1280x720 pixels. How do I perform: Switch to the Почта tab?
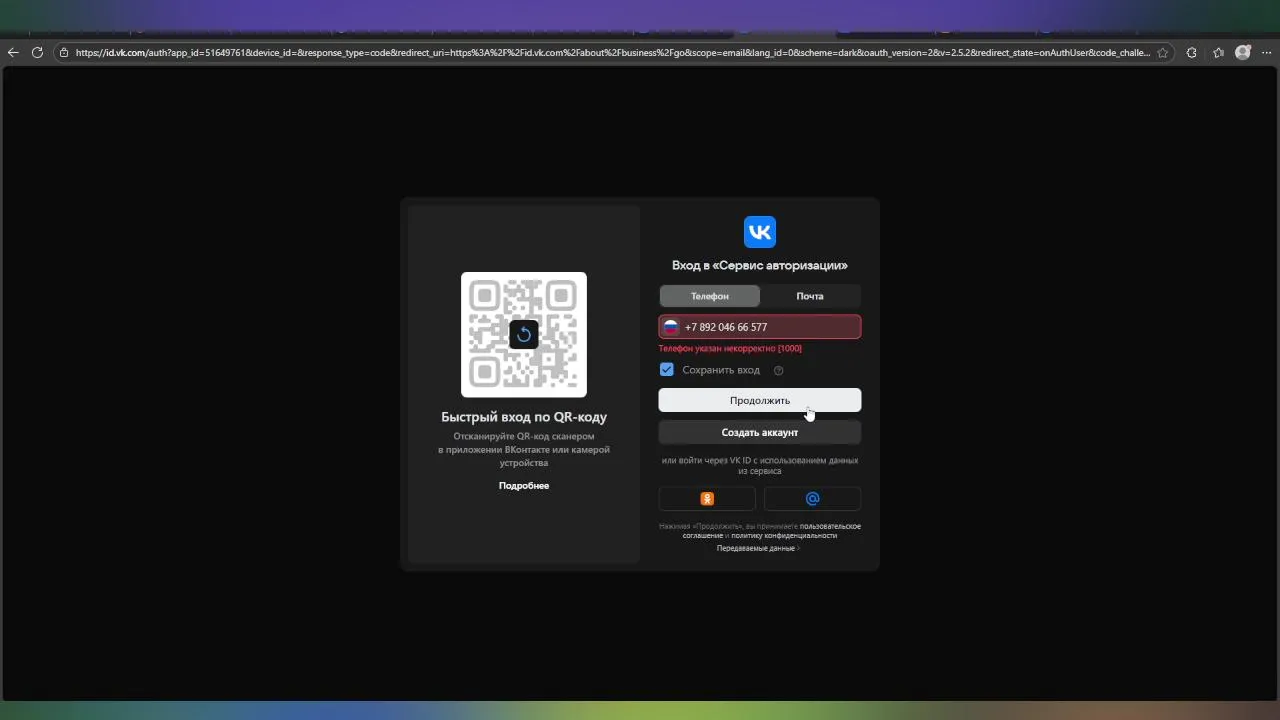[810, 296]
